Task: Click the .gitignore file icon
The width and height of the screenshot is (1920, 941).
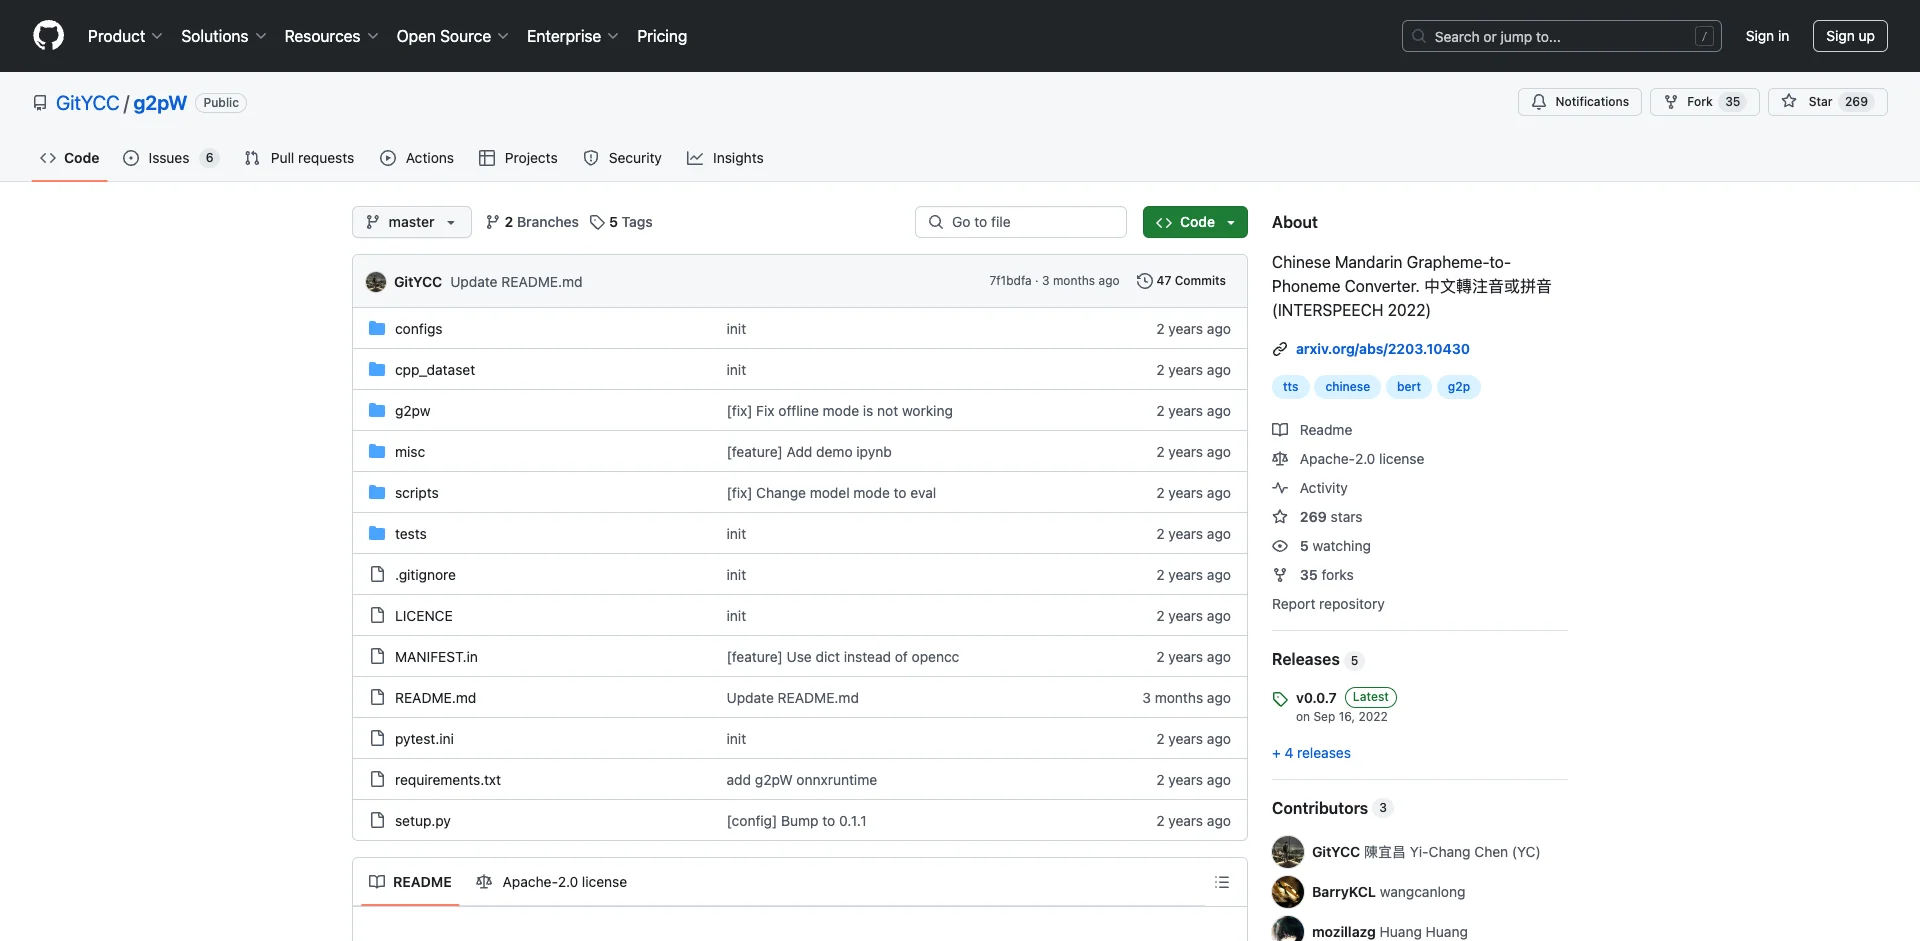Action: tap(377, 575)
